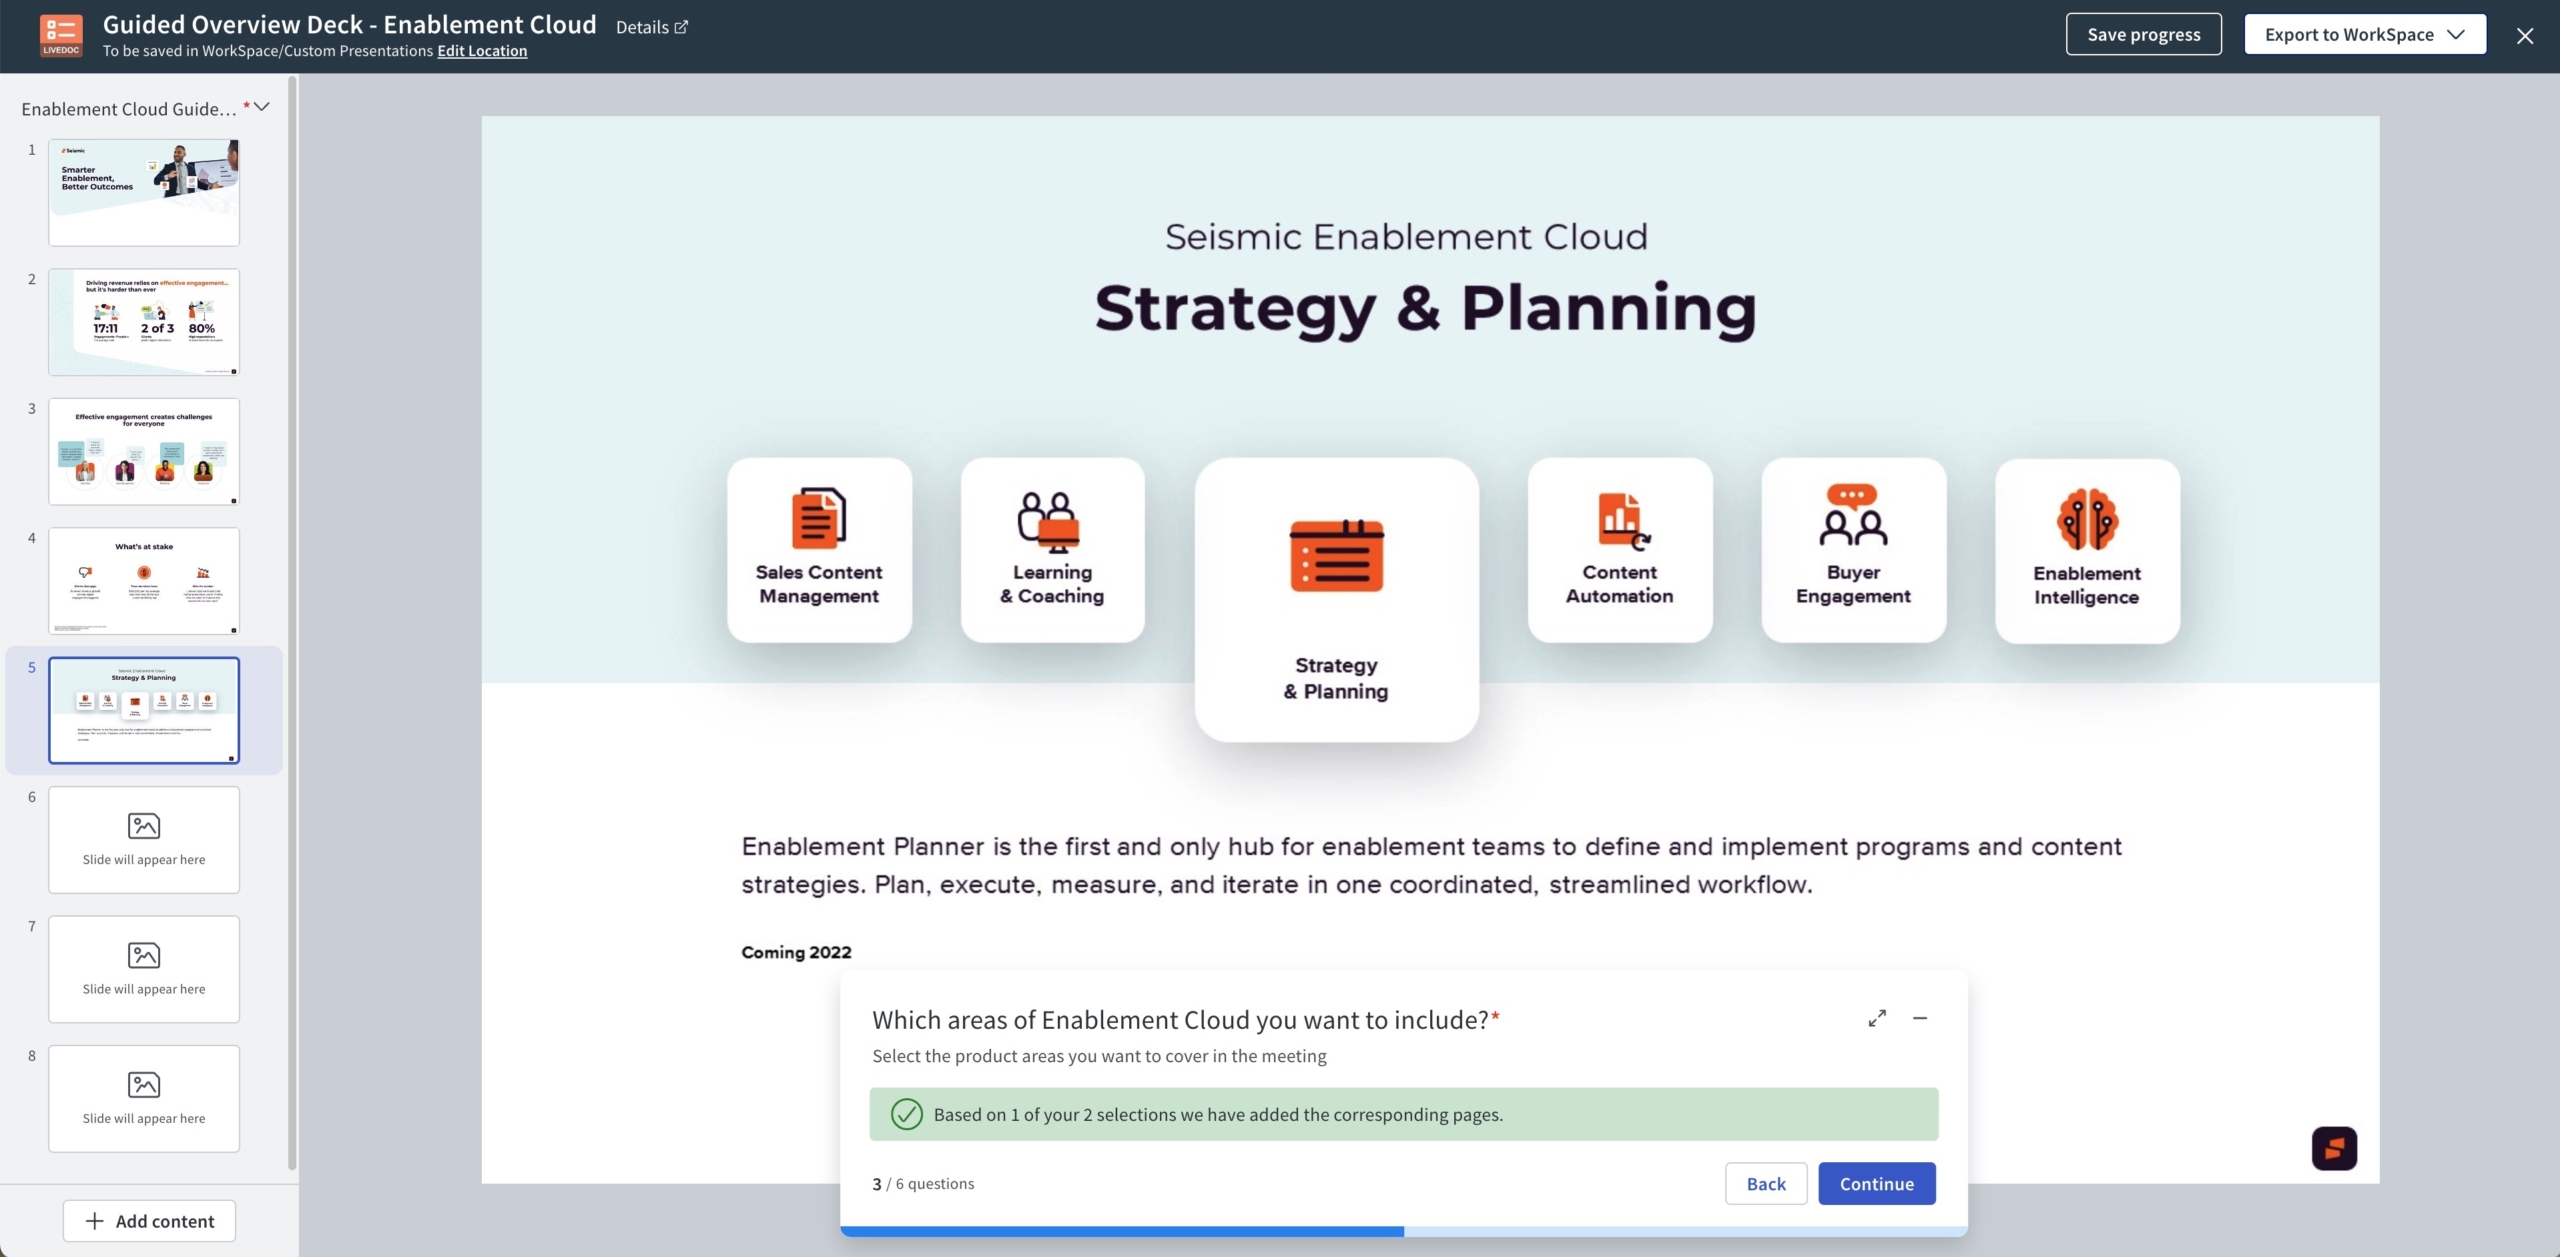Click slide 7 placeholder thumbnail
The image size is (2560, 1257).
click(x=144, y=969)
